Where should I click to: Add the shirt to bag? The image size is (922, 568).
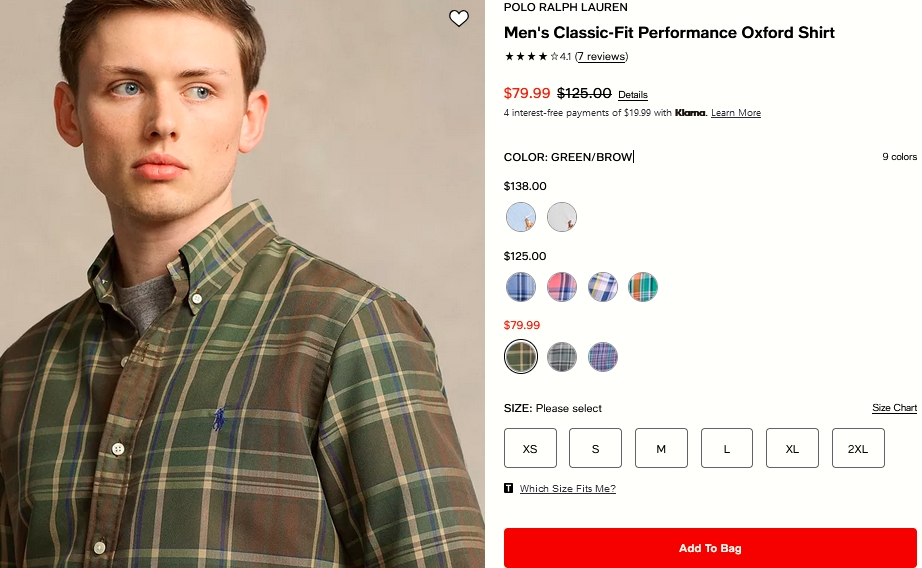[710, 548]
